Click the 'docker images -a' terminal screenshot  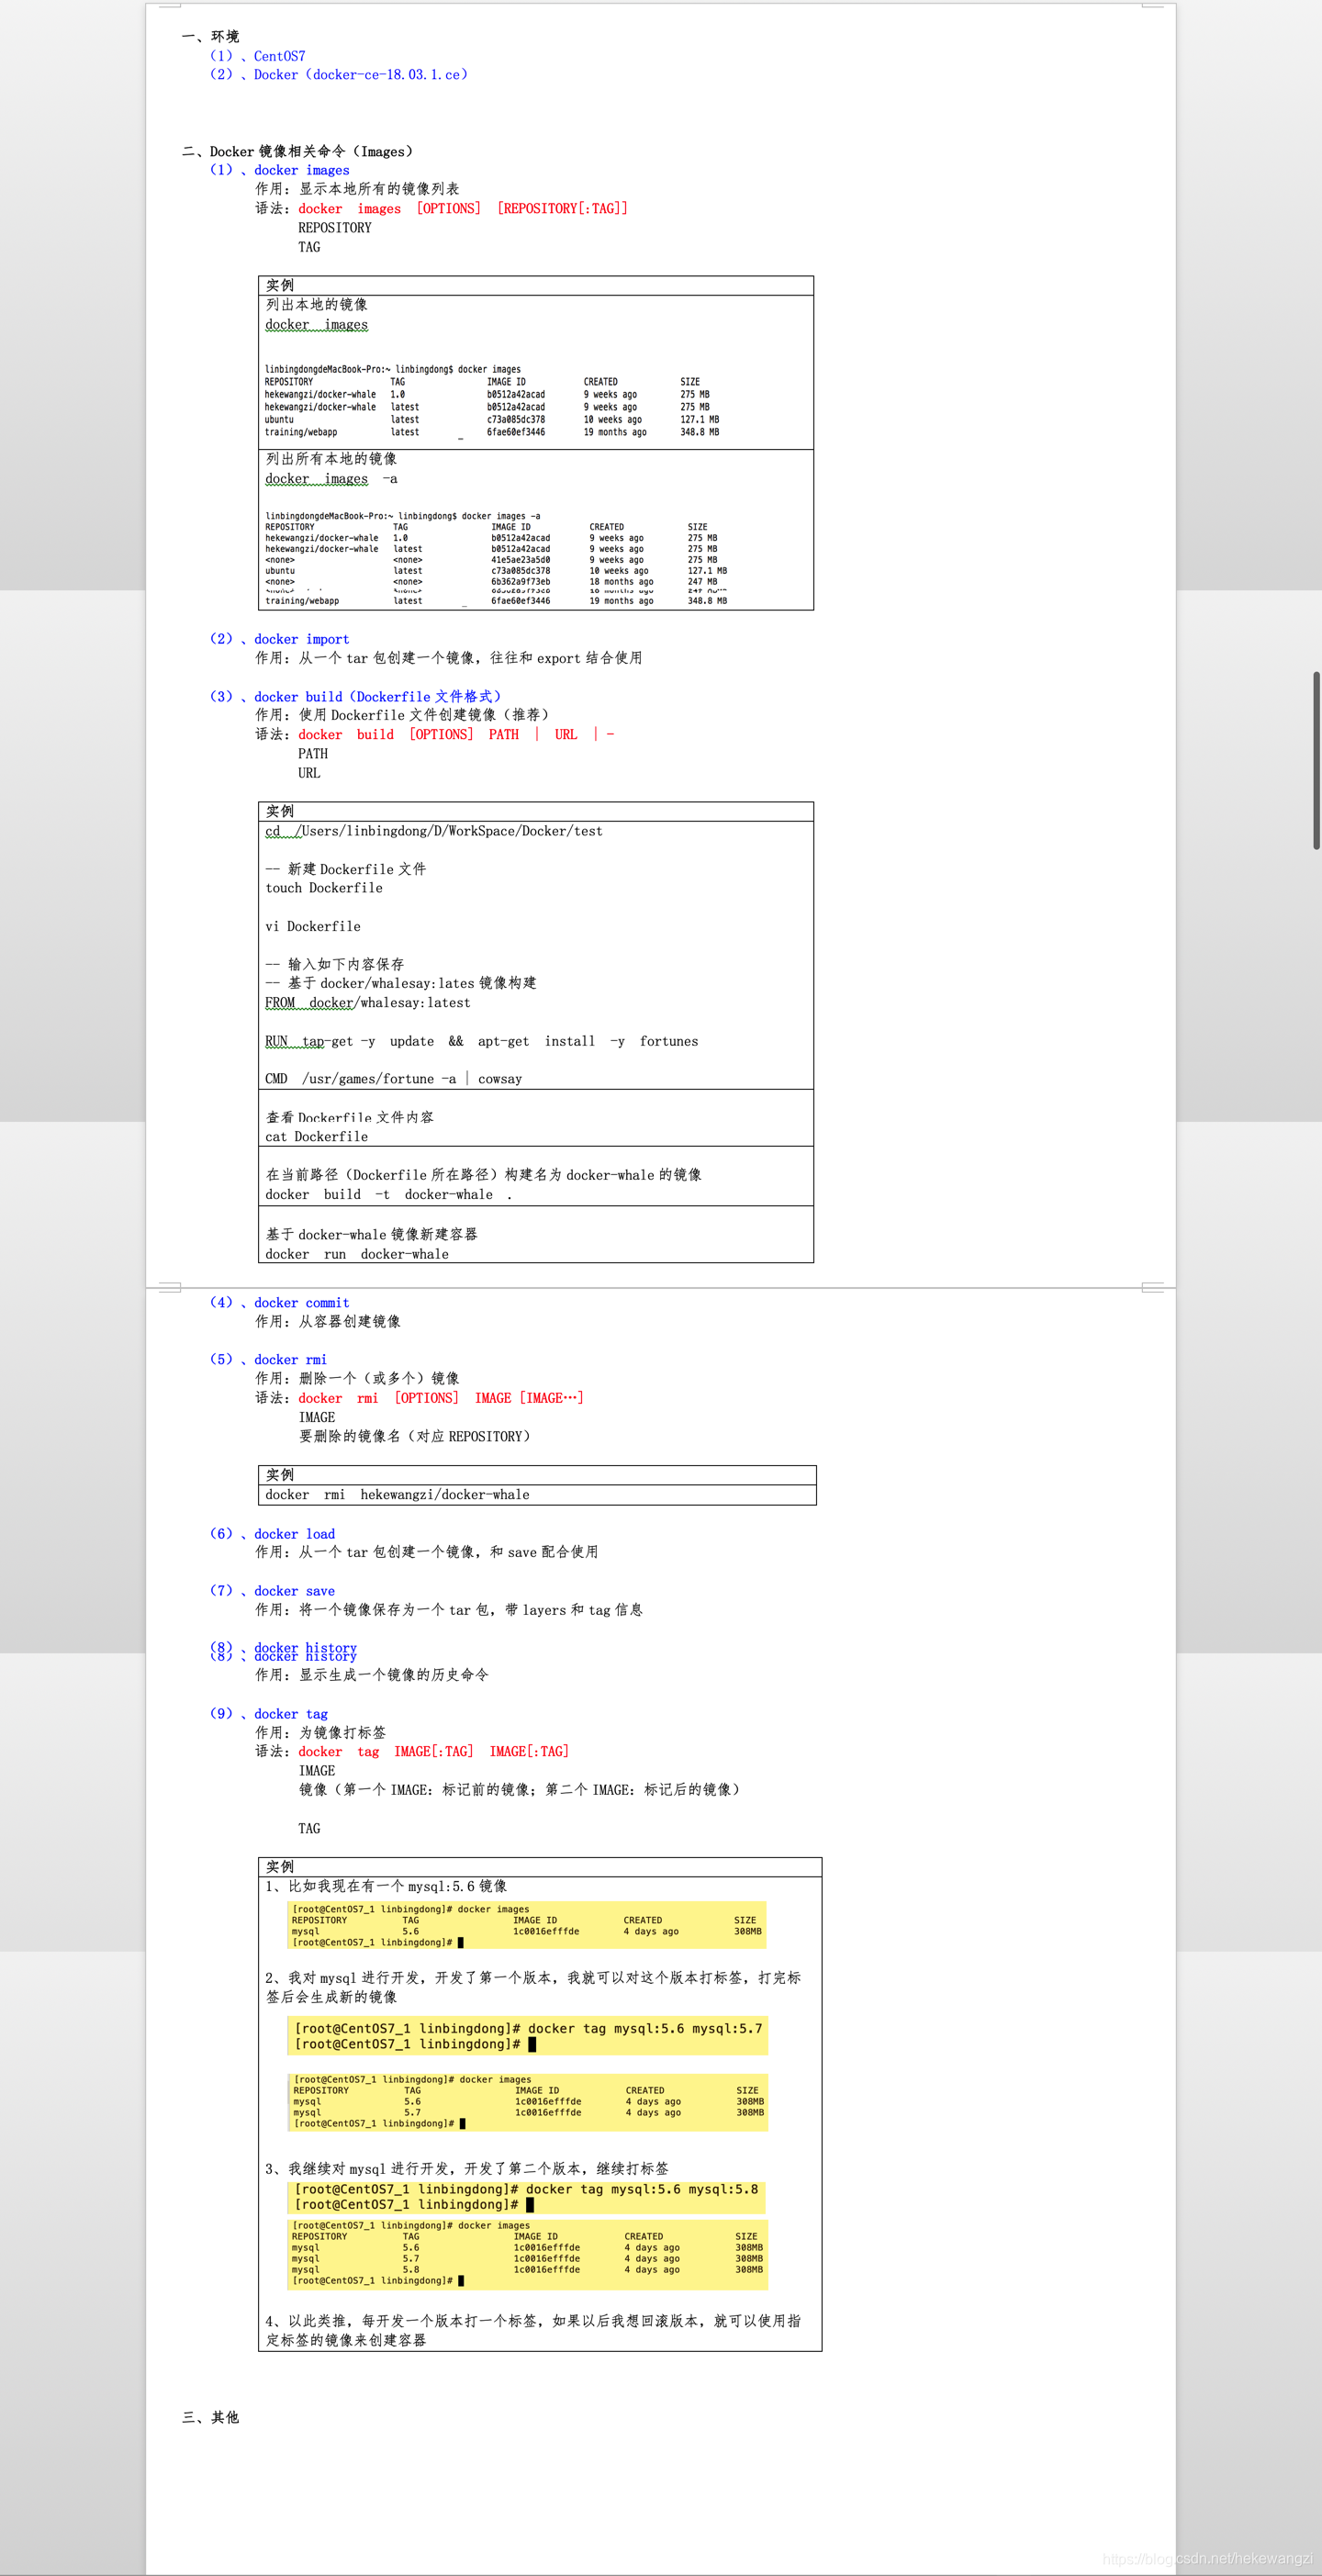point(496,558)
